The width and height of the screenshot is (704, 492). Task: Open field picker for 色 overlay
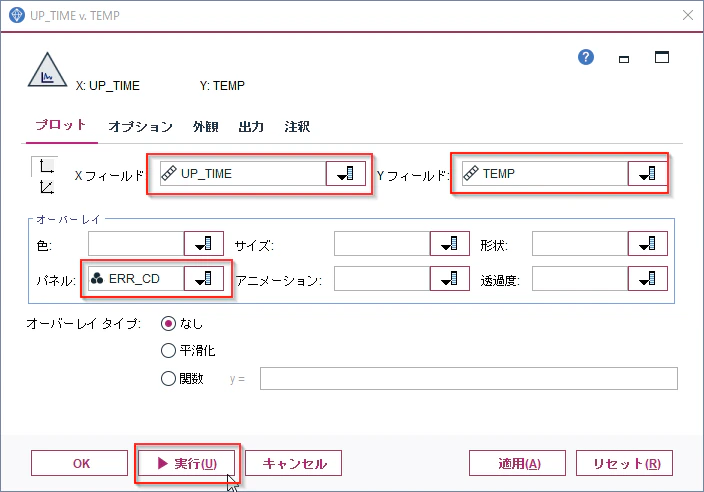click(203, 244)
